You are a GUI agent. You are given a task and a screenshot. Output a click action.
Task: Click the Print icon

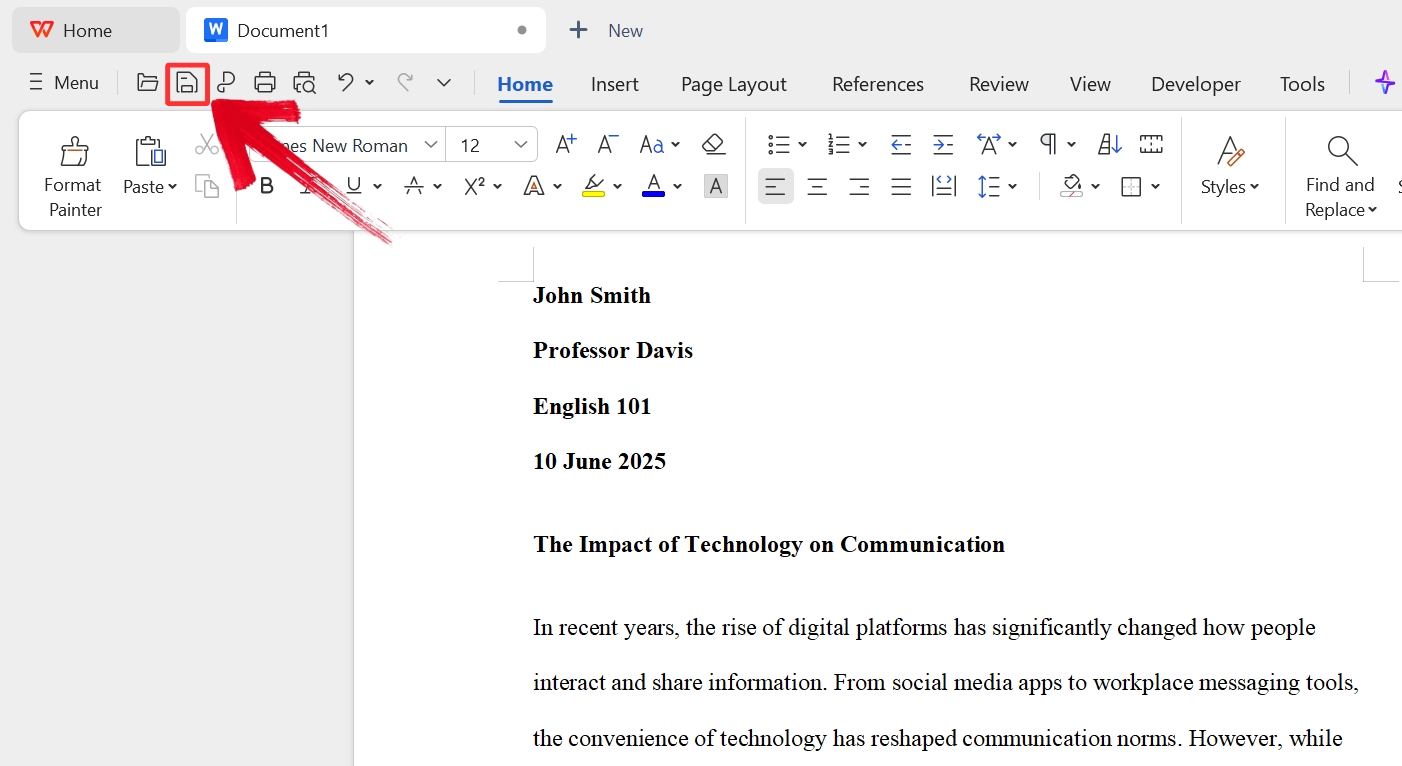pyautogui.click(x=265, y=83)
